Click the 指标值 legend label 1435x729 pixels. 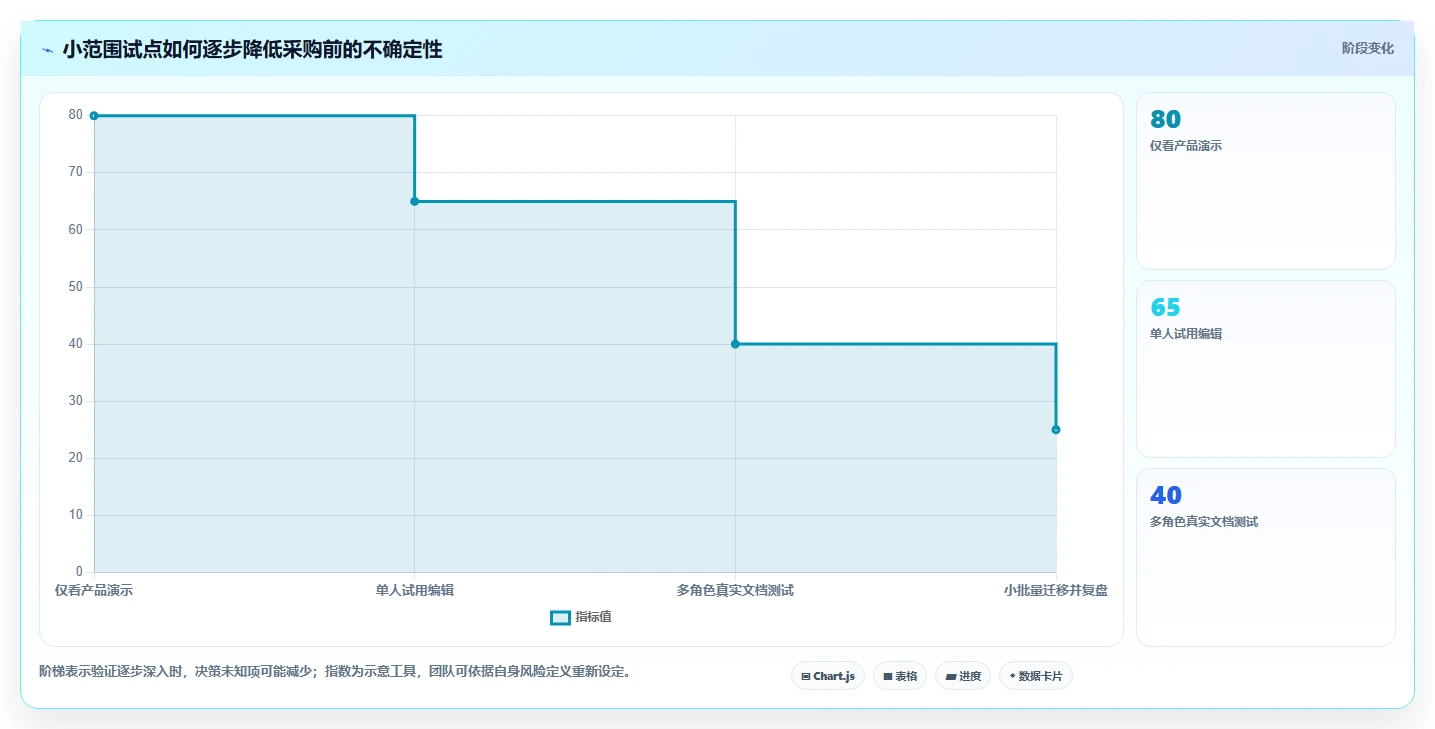point(593,618)
